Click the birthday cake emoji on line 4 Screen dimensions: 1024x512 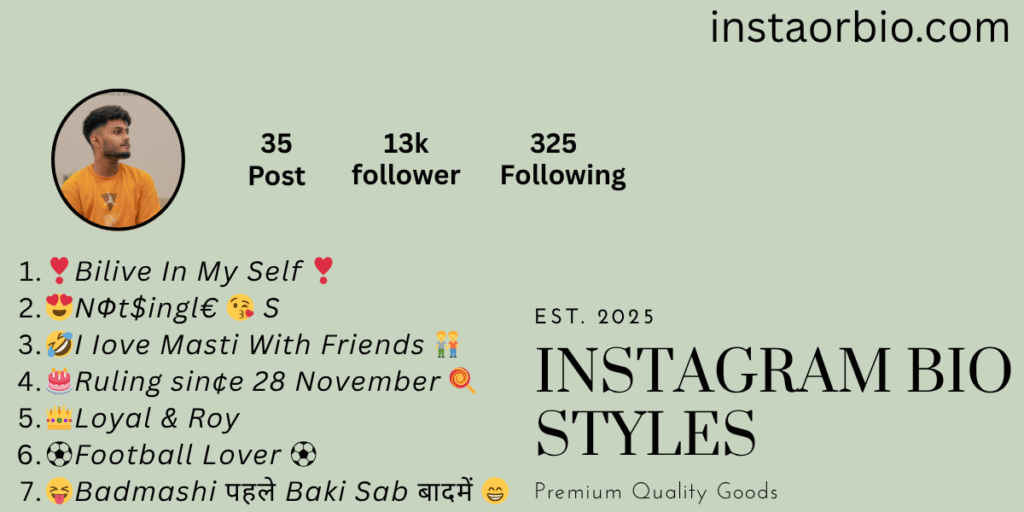pos(59,382)
